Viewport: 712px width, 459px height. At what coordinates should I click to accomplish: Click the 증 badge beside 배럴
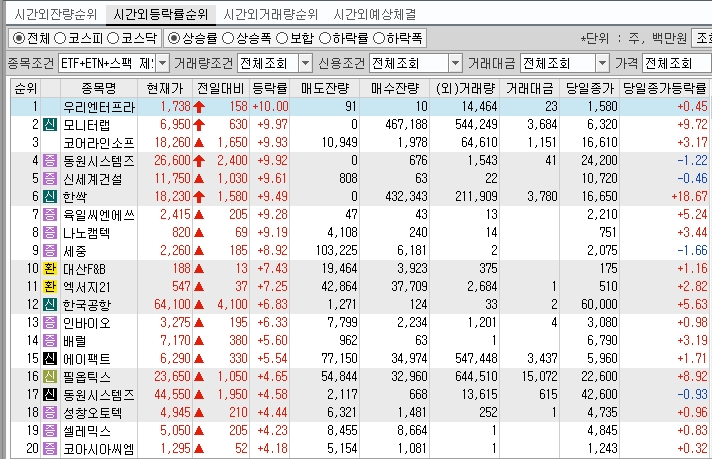click(x=50, y=341)
